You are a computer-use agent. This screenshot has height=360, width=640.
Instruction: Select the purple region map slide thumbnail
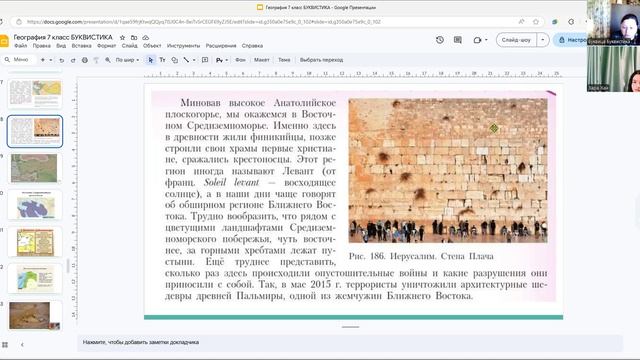pyautogui.click(x=35, y=205)
